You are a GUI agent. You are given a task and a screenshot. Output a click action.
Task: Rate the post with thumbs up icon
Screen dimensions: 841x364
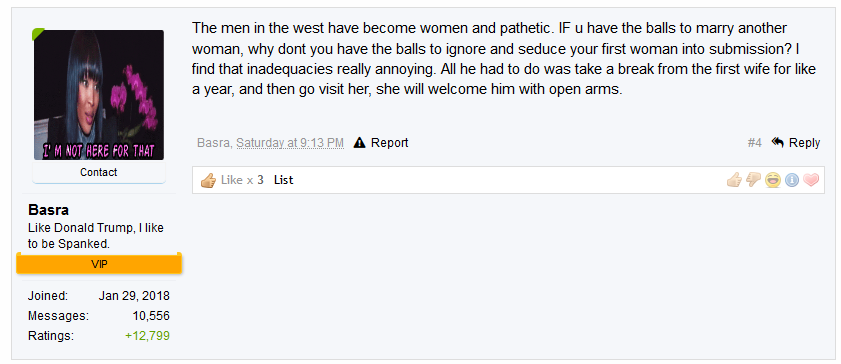(734, 180)
